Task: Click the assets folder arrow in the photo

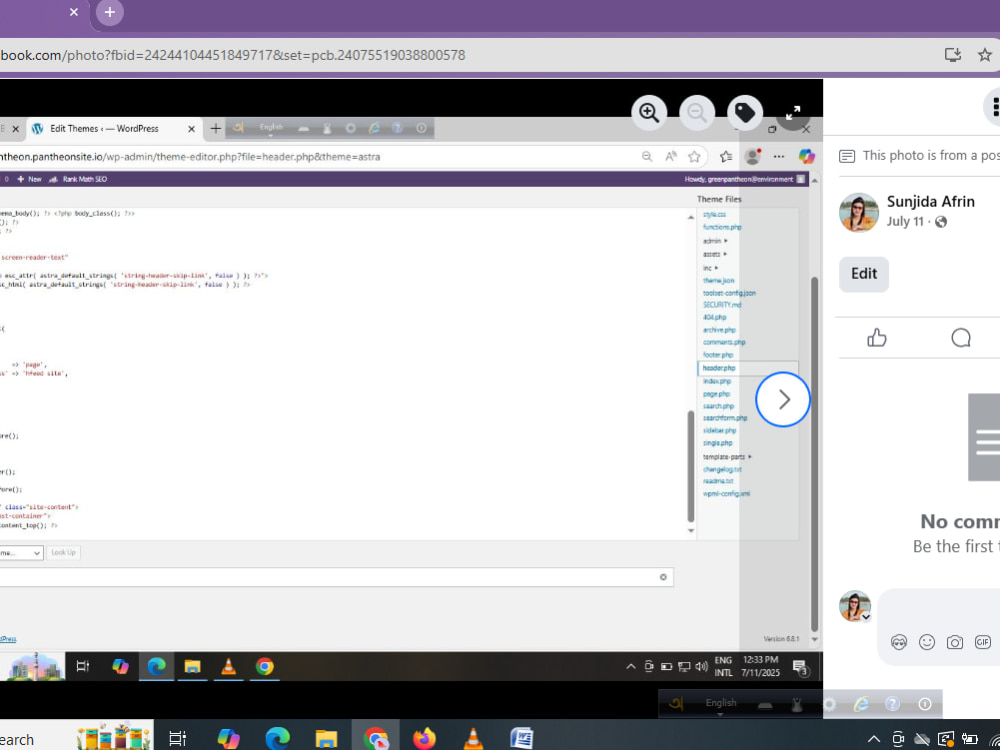Action: pyautogui.click(x=725, y=254)
